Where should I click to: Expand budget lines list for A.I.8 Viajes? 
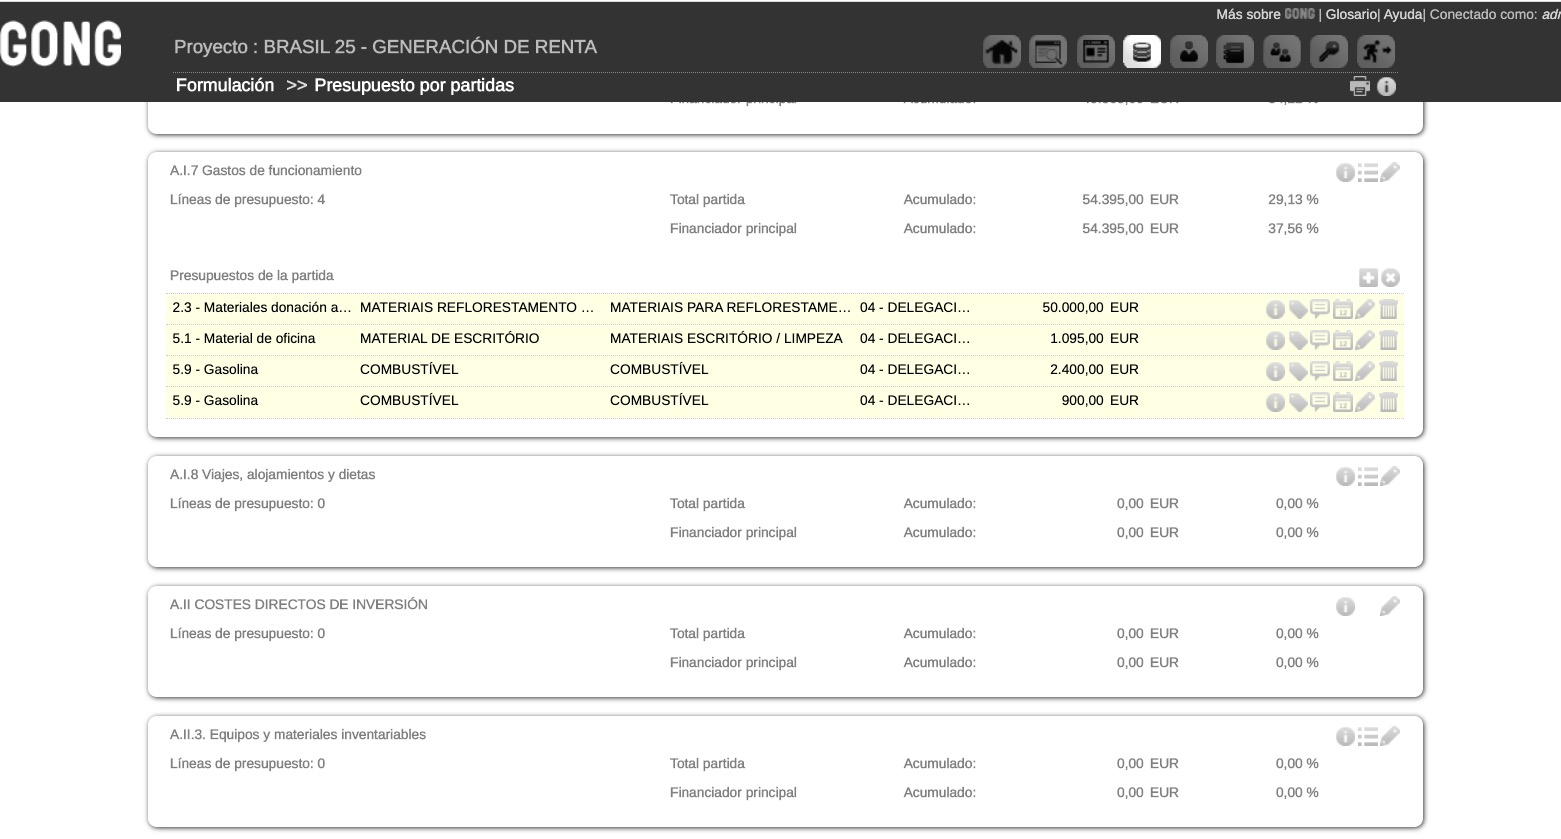1368,477
